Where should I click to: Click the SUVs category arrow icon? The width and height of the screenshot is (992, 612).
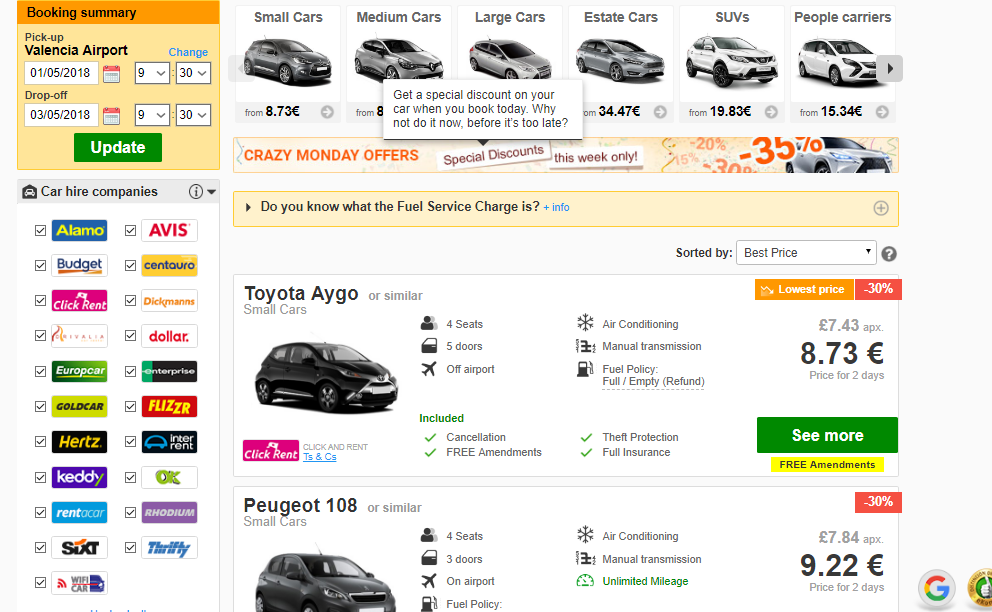(x=771, y=112)
